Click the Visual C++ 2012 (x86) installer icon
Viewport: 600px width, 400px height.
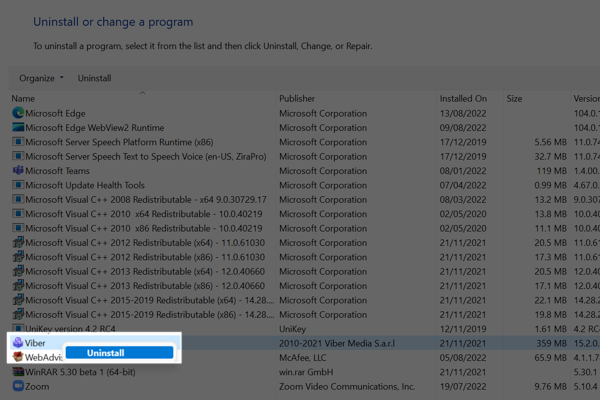pos(18,256)
